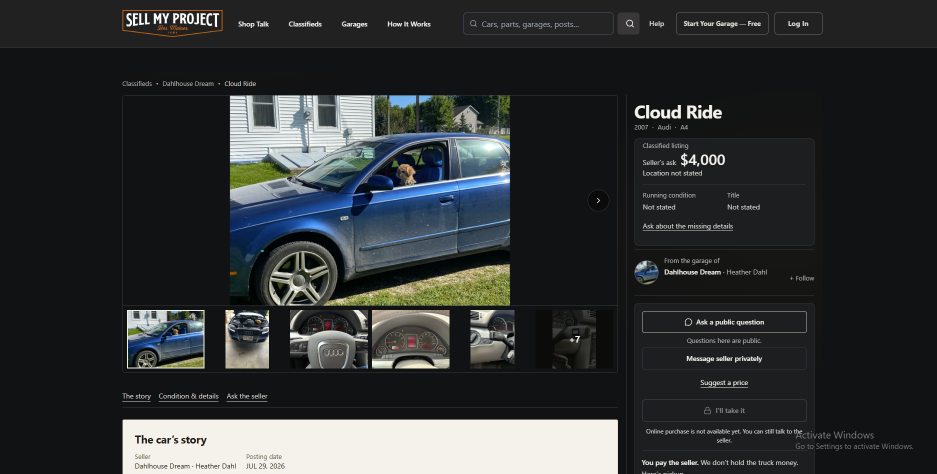Select the open-hood engine thumbnail
The width and height of the screenshot is (937, 474).
click(247, 339)
